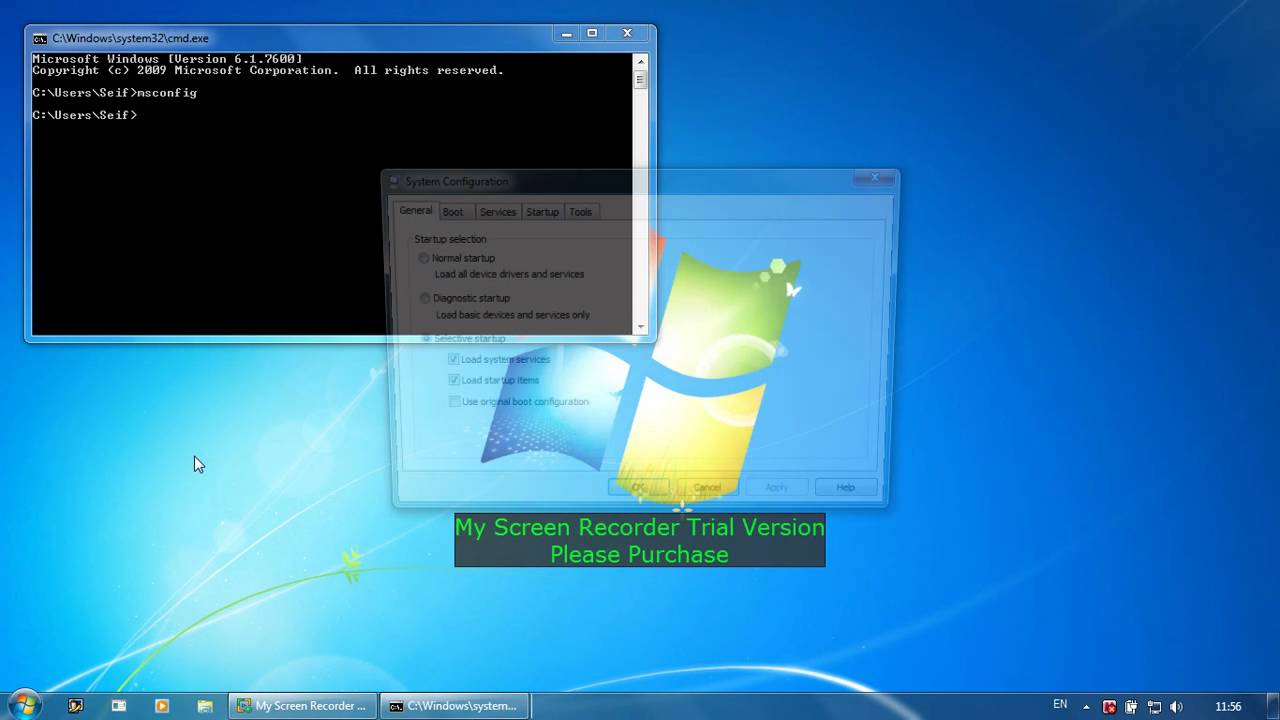Click the 11:56 system clock

1228,706
